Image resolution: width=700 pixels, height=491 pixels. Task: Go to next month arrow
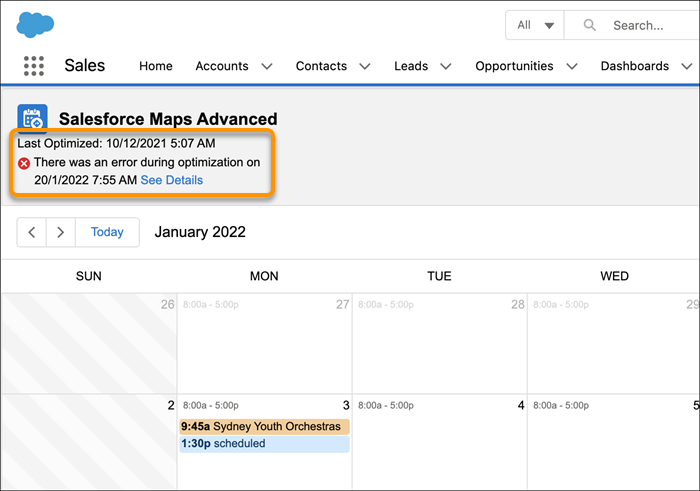click(x=61, y=232)
